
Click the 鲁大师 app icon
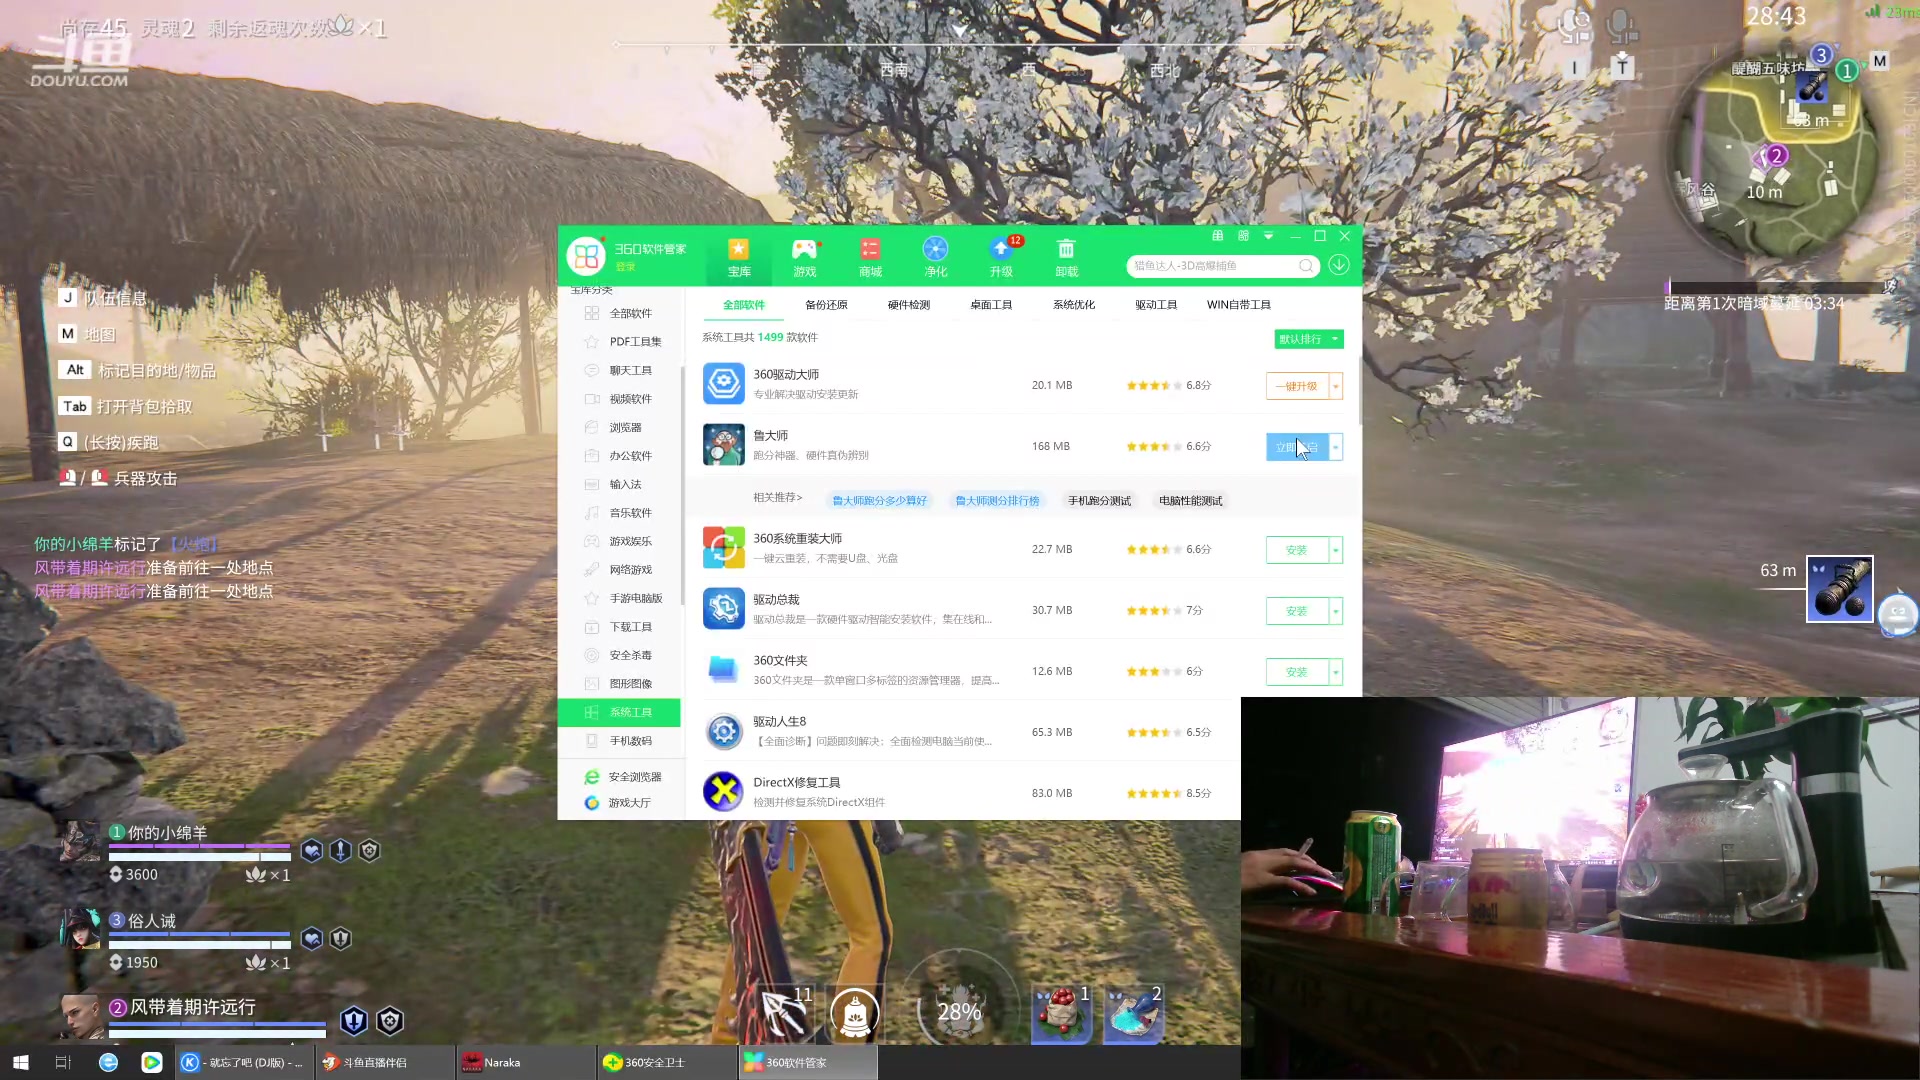coord(723,445)
